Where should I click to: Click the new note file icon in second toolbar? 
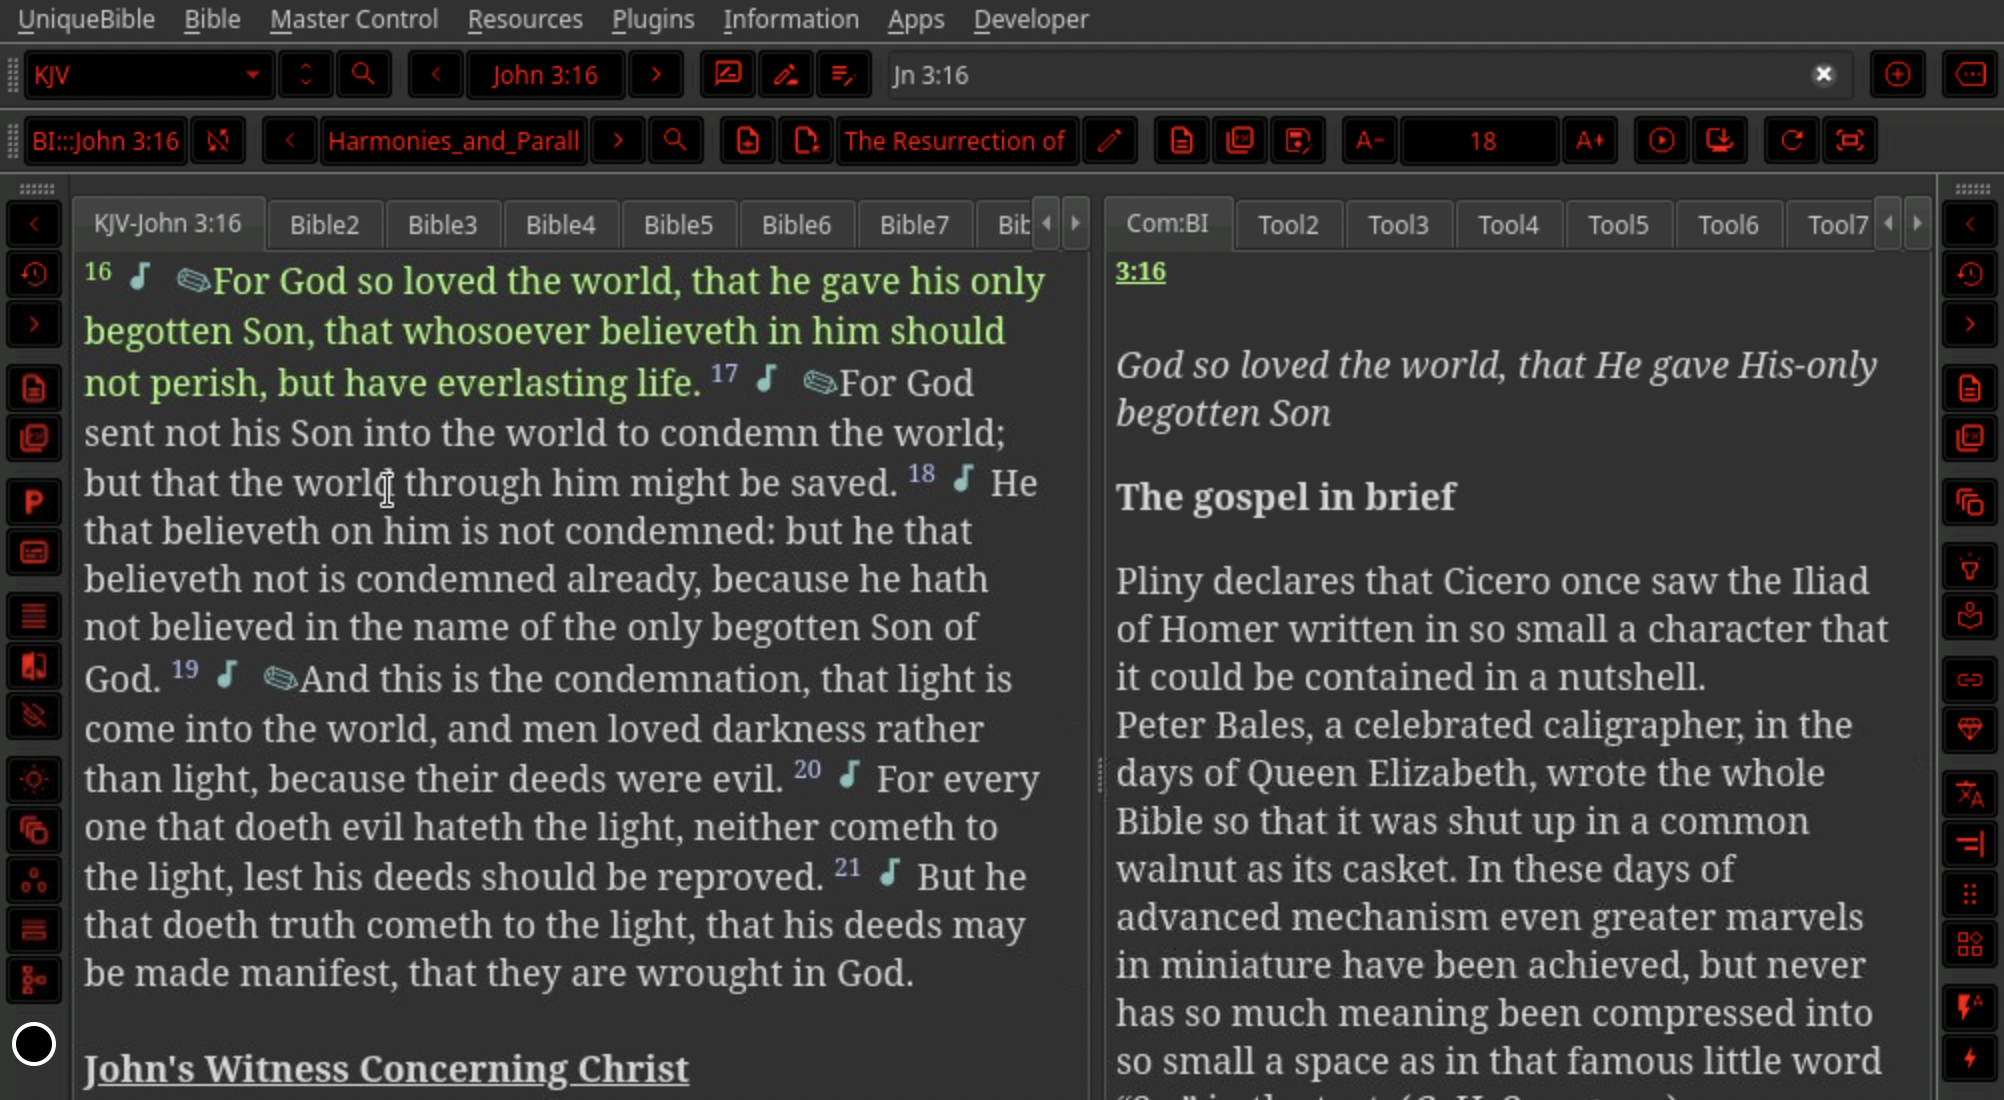click(748, 141)
